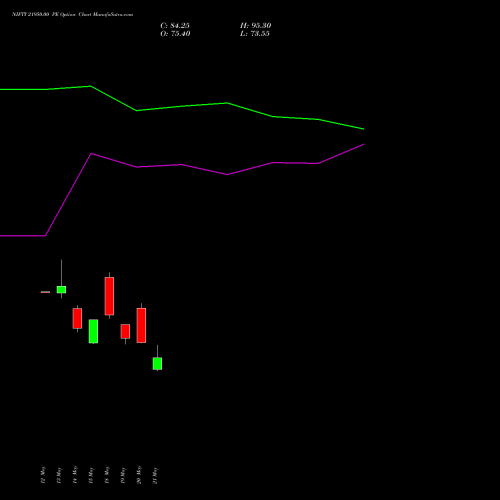Click the 20 May date axis label
Image resolution: width=500 pixels, height=500 pixels.
(x=139, y=475)
